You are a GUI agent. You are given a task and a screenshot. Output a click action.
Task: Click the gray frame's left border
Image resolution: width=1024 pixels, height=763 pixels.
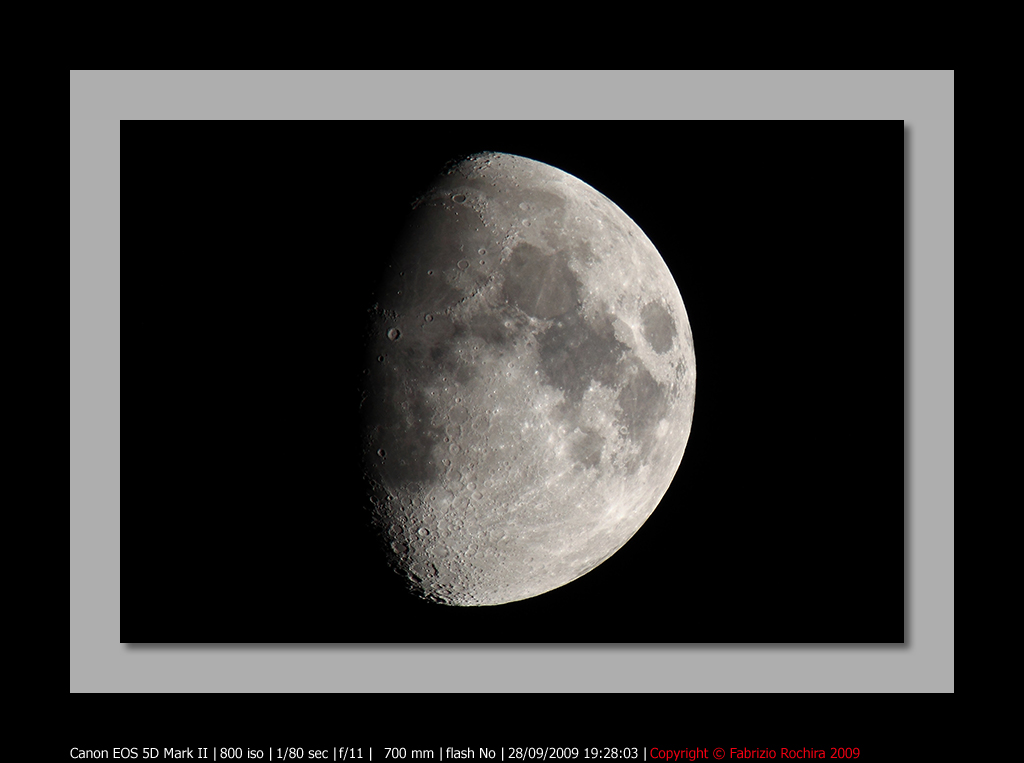[x=95, y=380]
